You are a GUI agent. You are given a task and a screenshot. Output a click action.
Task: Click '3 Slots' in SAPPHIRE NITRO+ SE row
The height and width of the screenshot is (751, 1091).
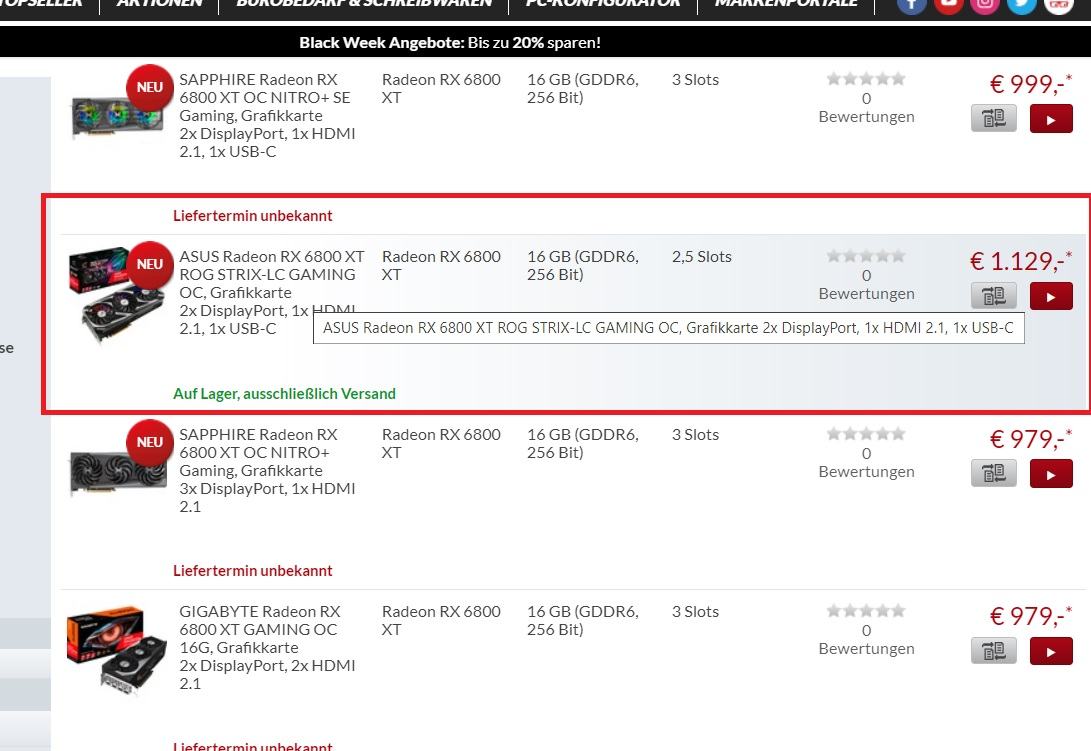[695, 80]
